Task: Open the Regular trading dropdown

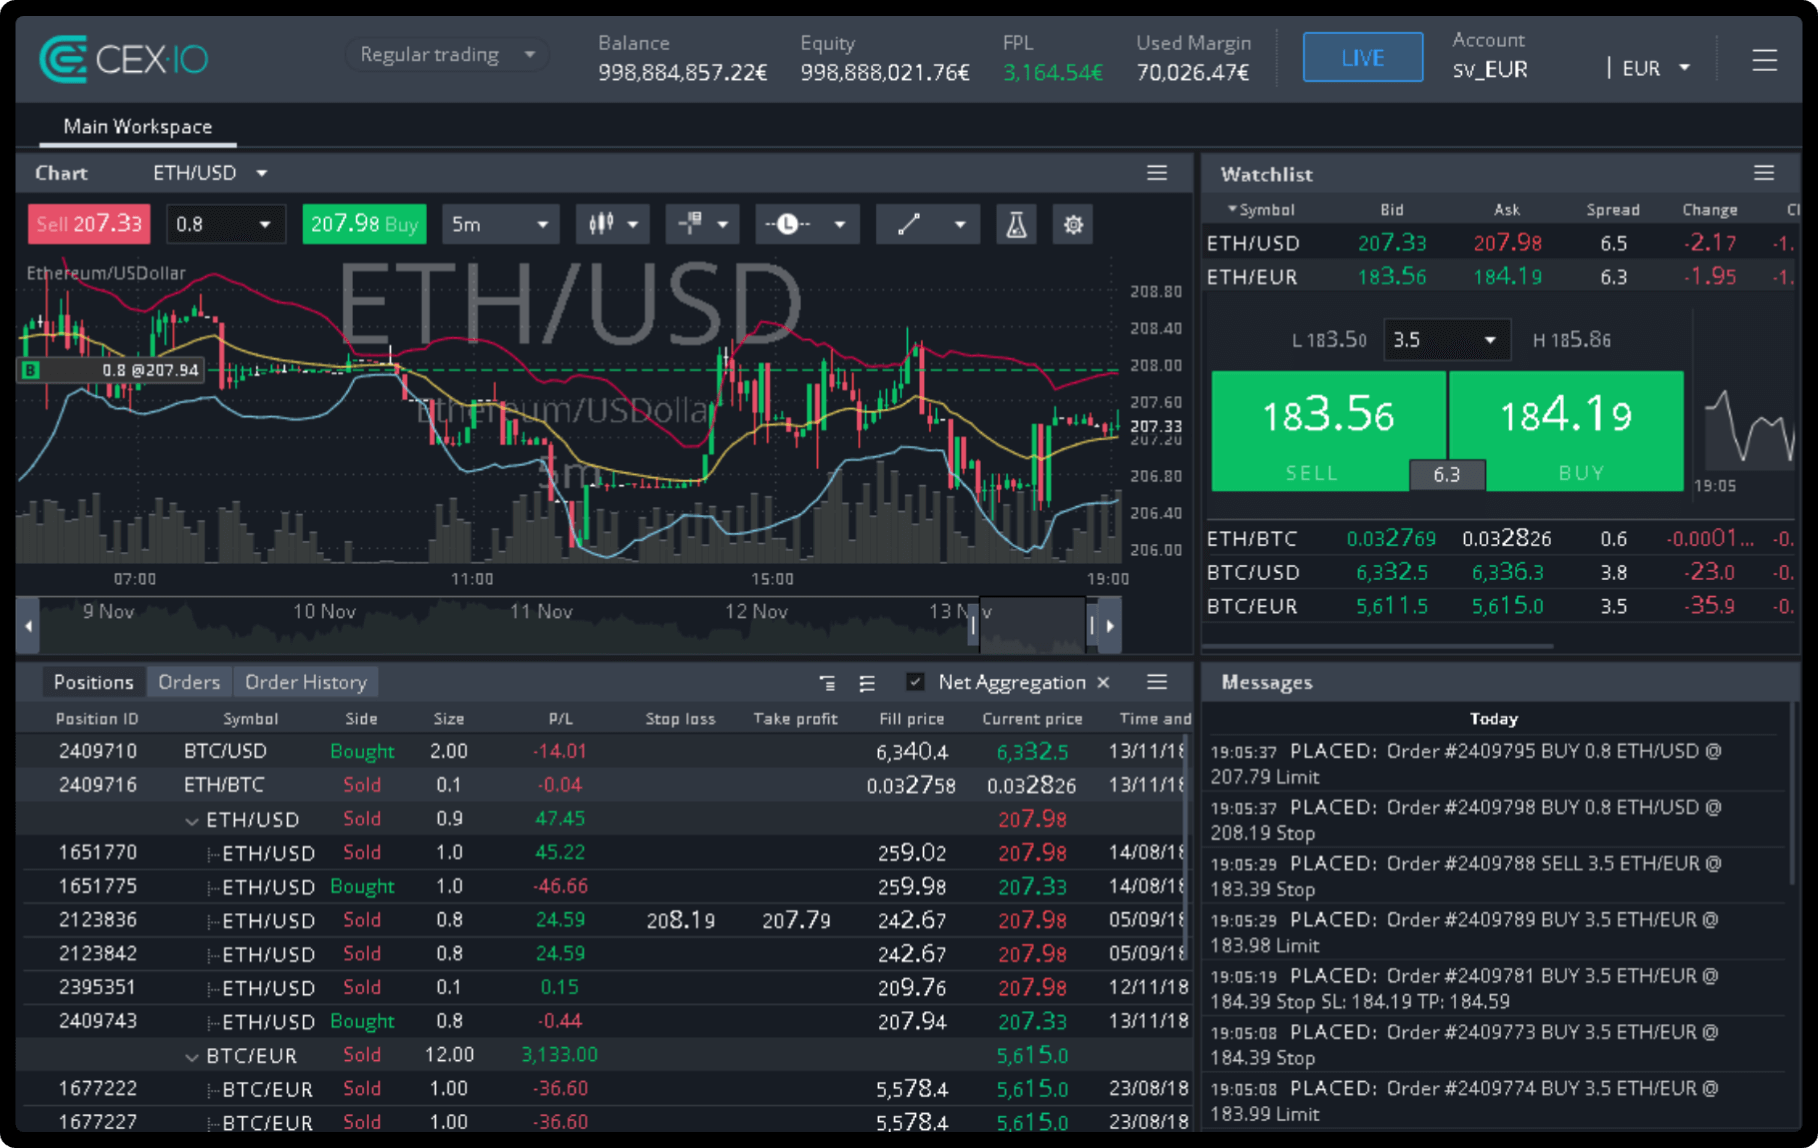Action: coord(446,55)
